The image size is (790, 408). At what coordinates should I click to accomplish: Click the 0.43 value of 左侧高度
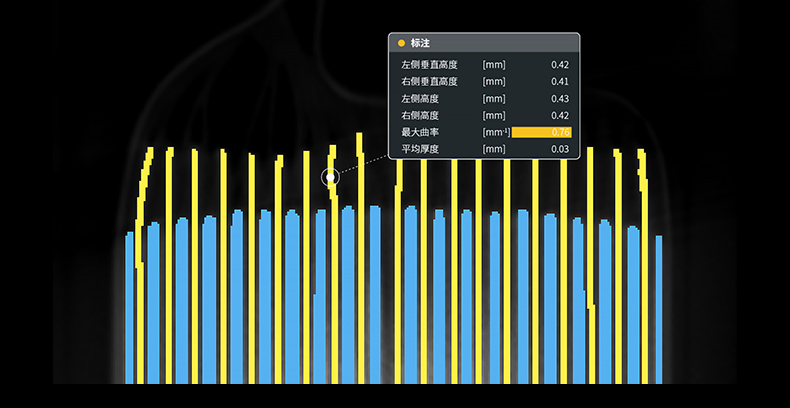560,99
